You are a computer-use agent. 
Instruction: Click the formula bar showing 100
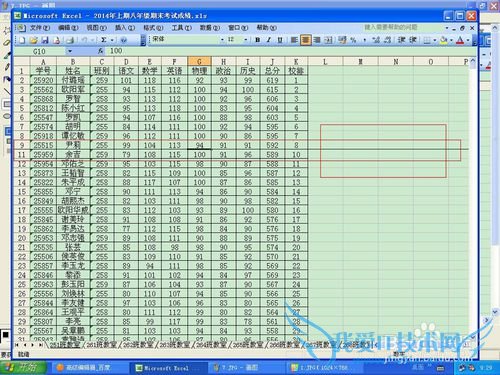pos(290,51)
